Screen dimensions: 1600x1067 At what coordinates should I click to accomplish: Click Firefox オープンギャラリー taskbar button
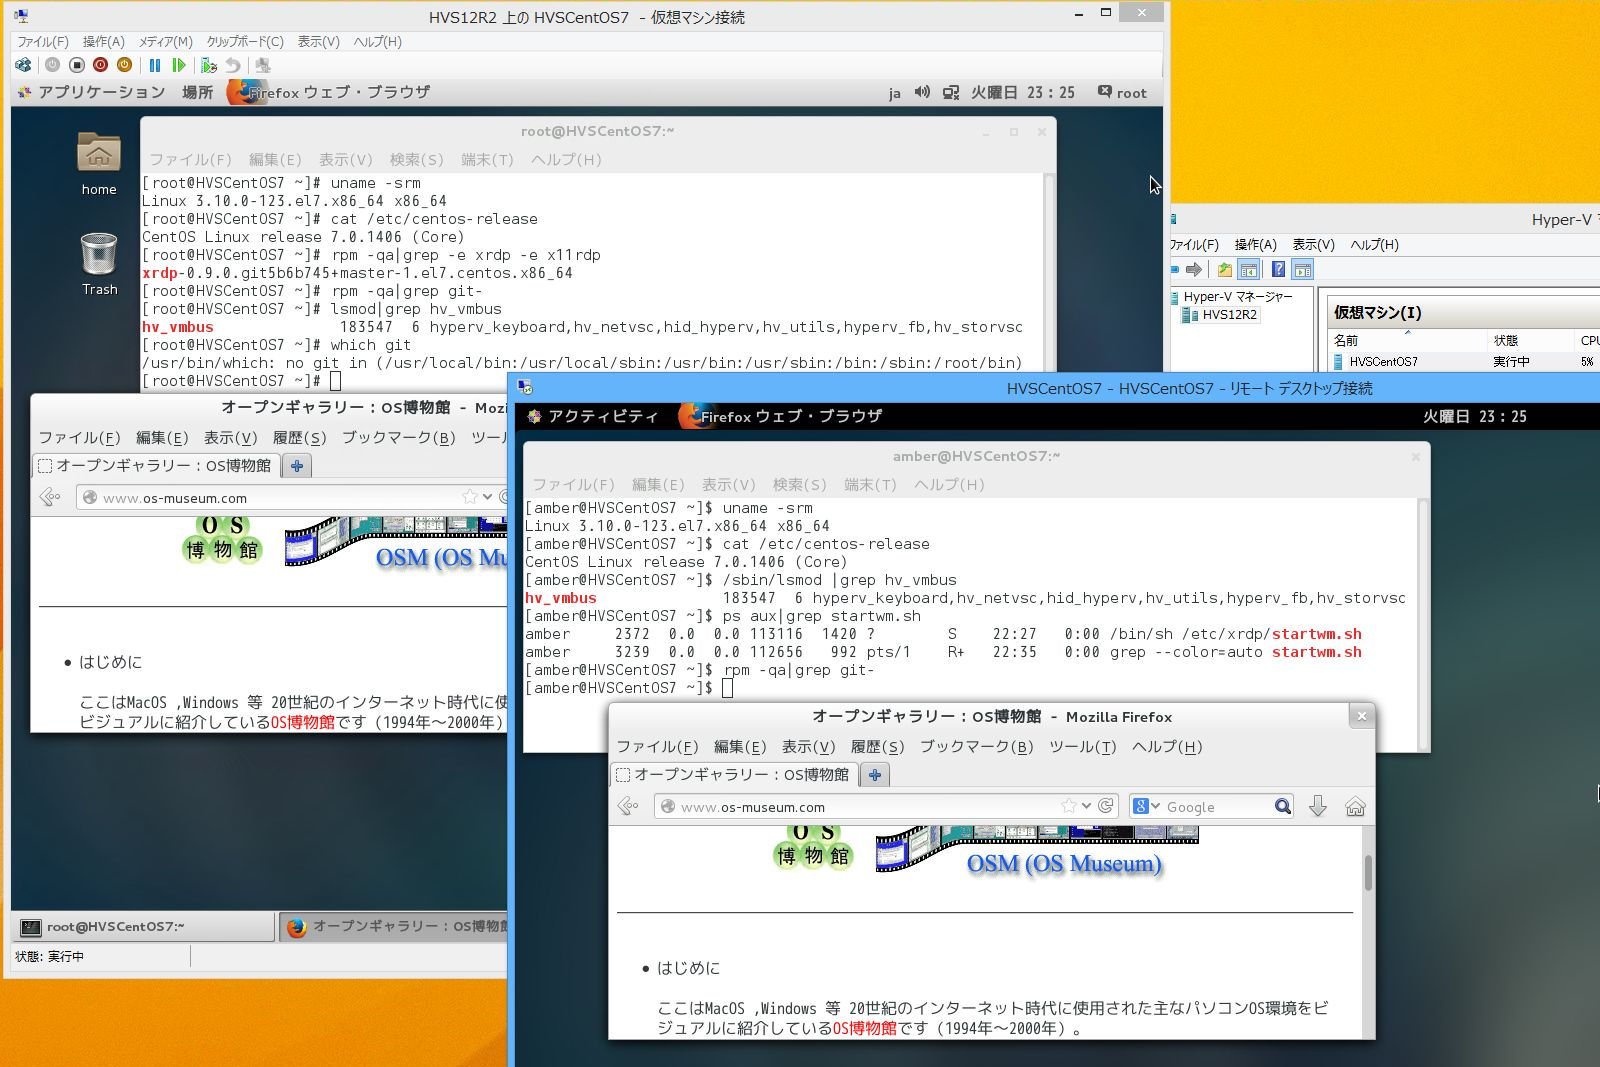coord(394,927)
